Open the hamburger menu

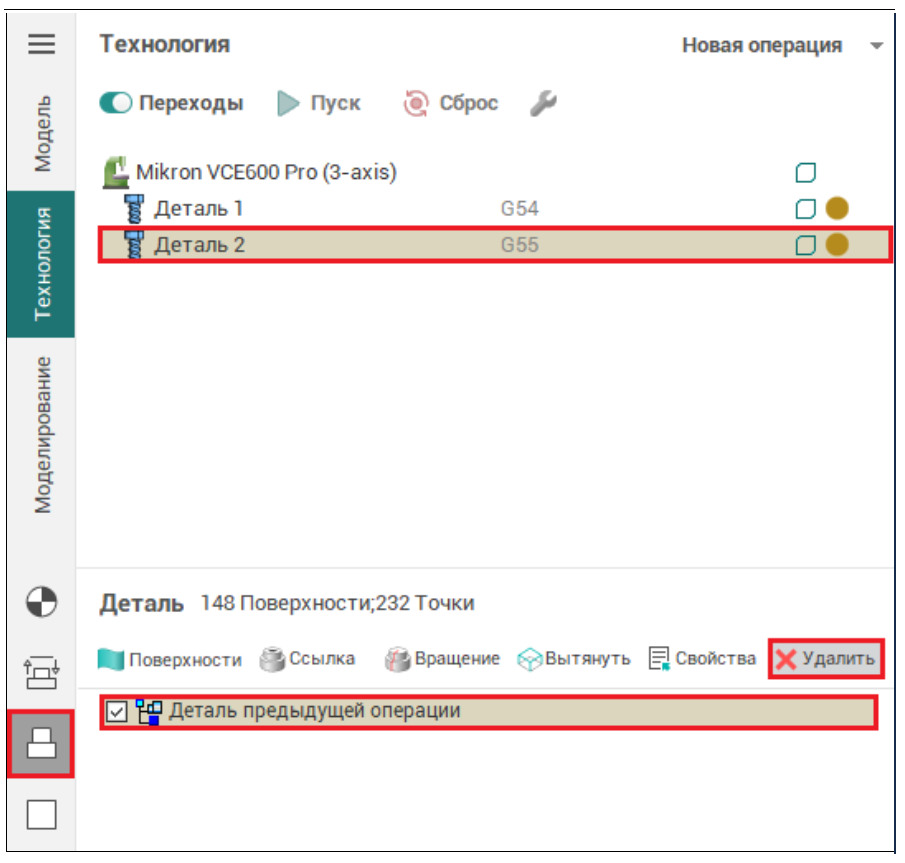click(x=41, y=45)
